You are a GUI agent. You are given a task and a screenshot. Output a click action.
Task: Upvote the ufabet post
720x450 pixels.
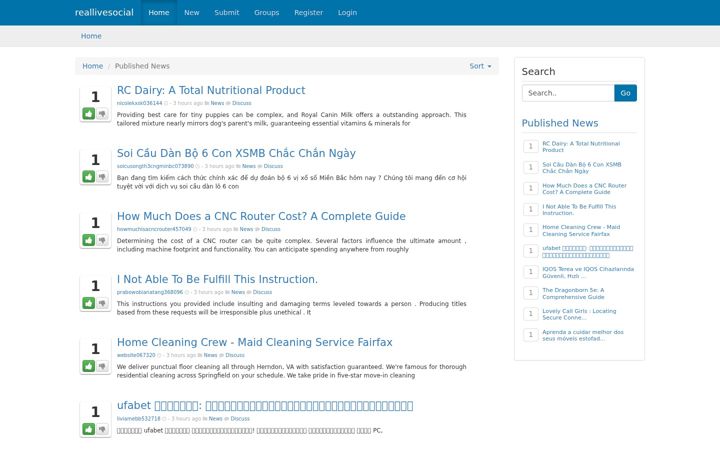[89, 429]
